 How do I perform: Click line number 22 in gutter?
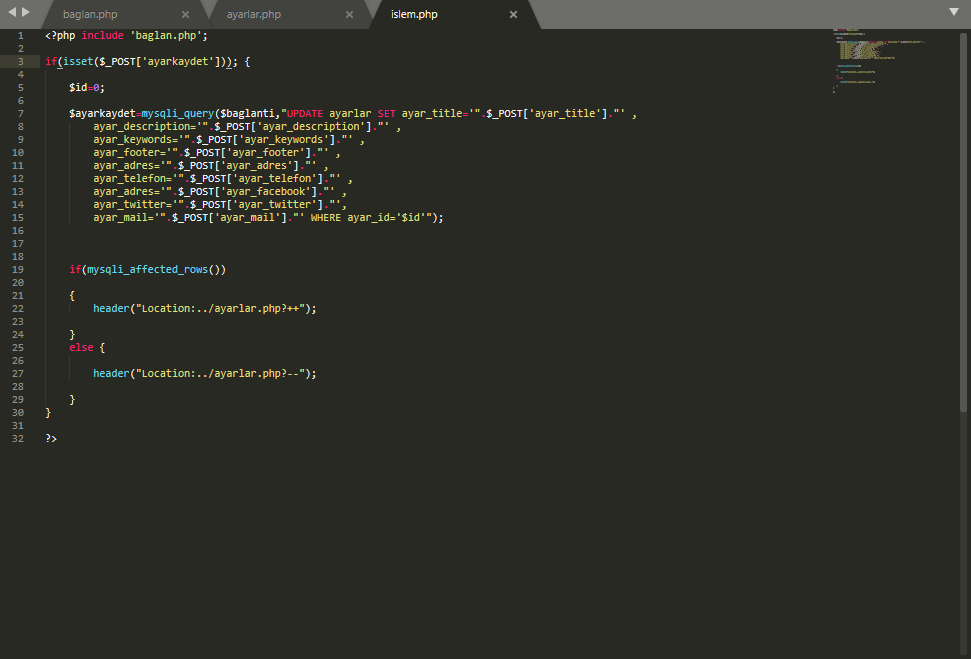[x=17, y=308]
